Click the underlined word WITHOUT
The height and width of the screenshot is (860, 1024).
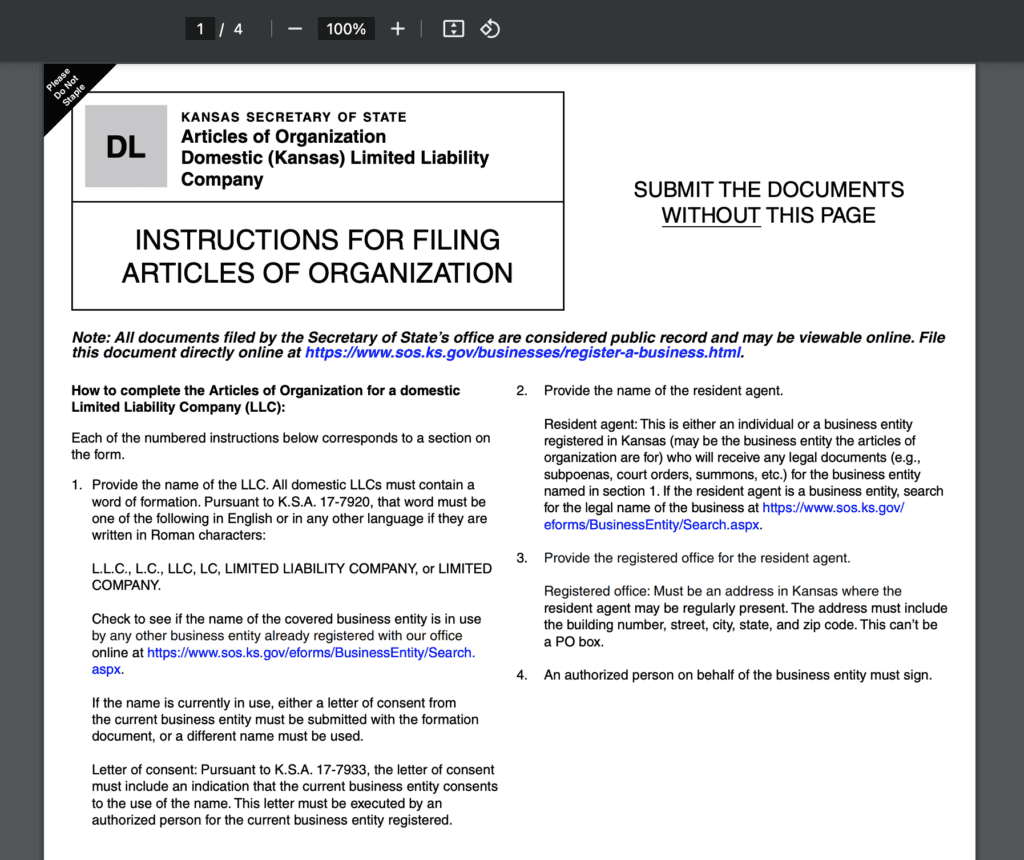click(711, 215)
